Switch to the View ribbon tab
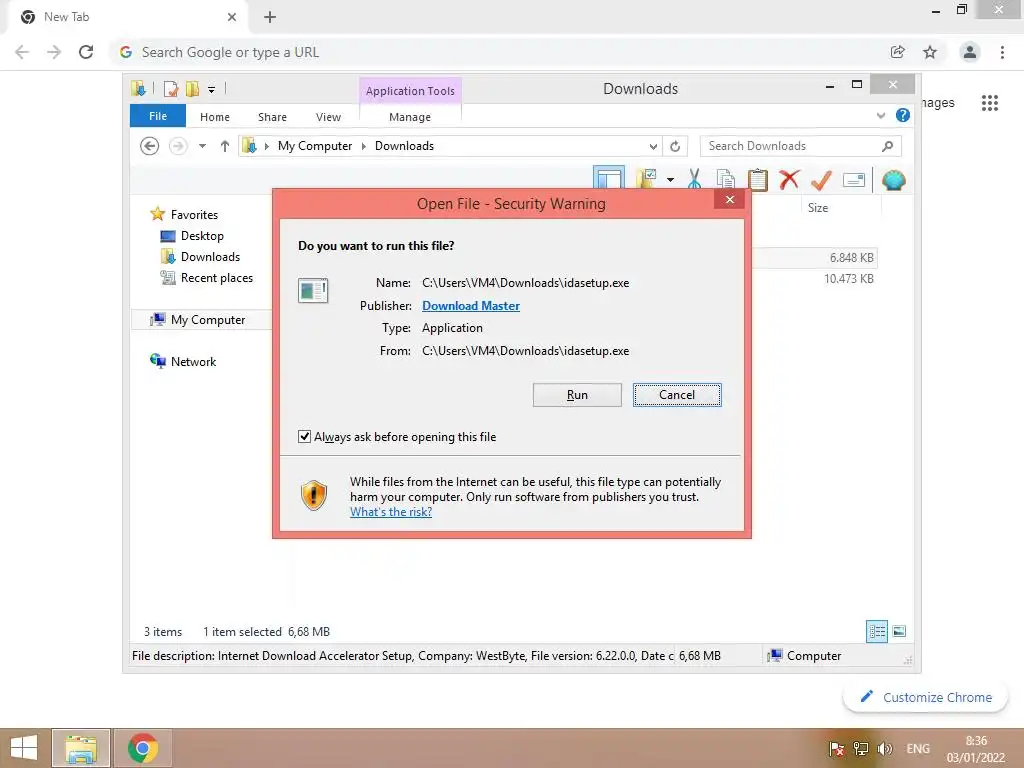The width and height of the screenshot is (1024, 768). click(x=328, y=117)
